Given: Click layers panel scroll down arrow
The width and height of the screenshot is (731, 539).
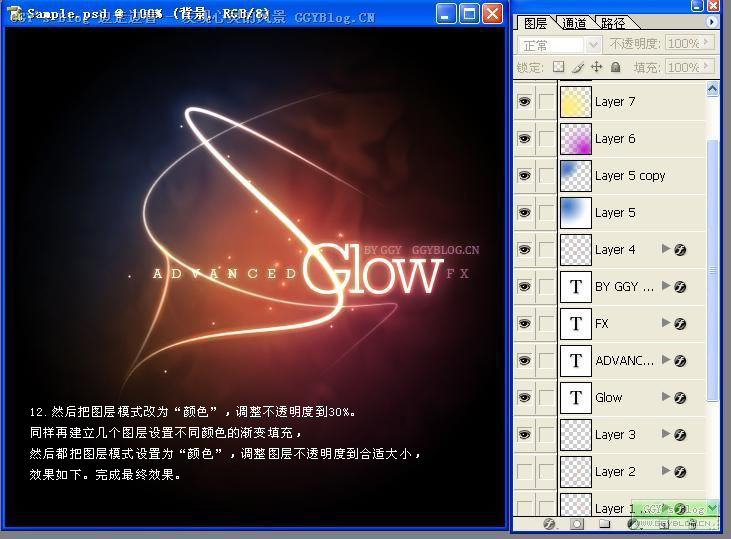Looking at the screenshot, I should (x=712, y=507).
